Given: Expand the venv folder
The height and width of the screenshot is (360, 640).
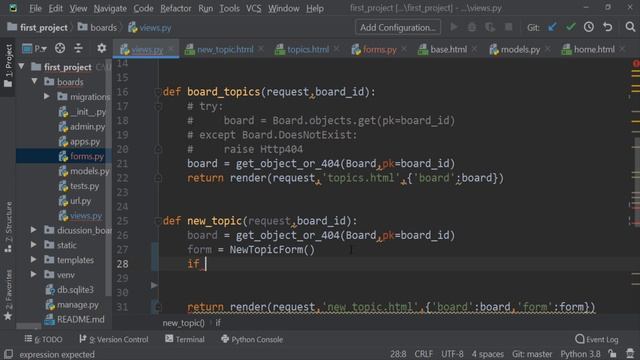Looking at the screenshot, I should click(x=33, y=275).
